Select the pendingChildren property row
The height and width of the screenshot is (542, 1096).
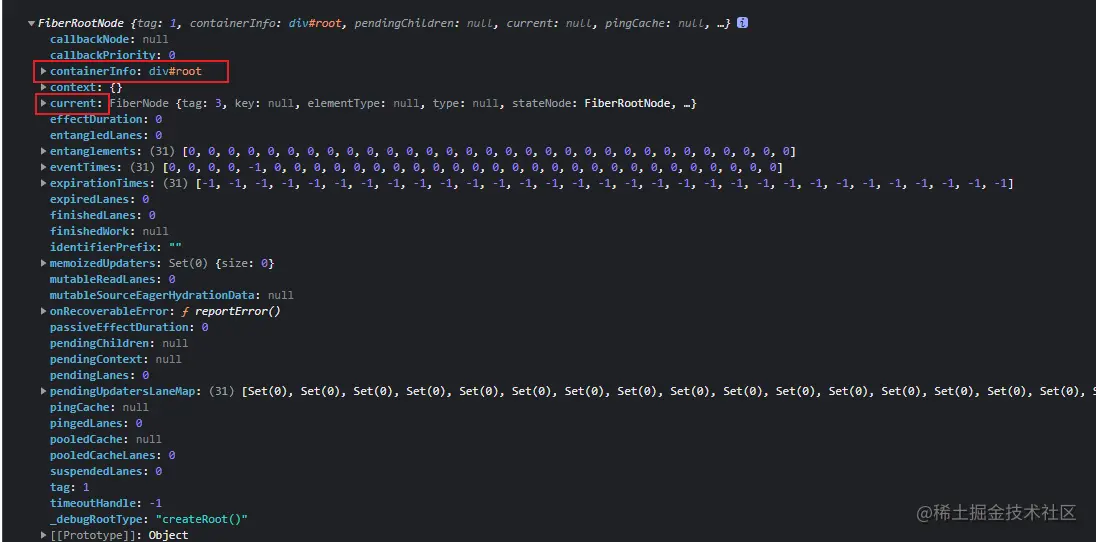coord(119,343)
